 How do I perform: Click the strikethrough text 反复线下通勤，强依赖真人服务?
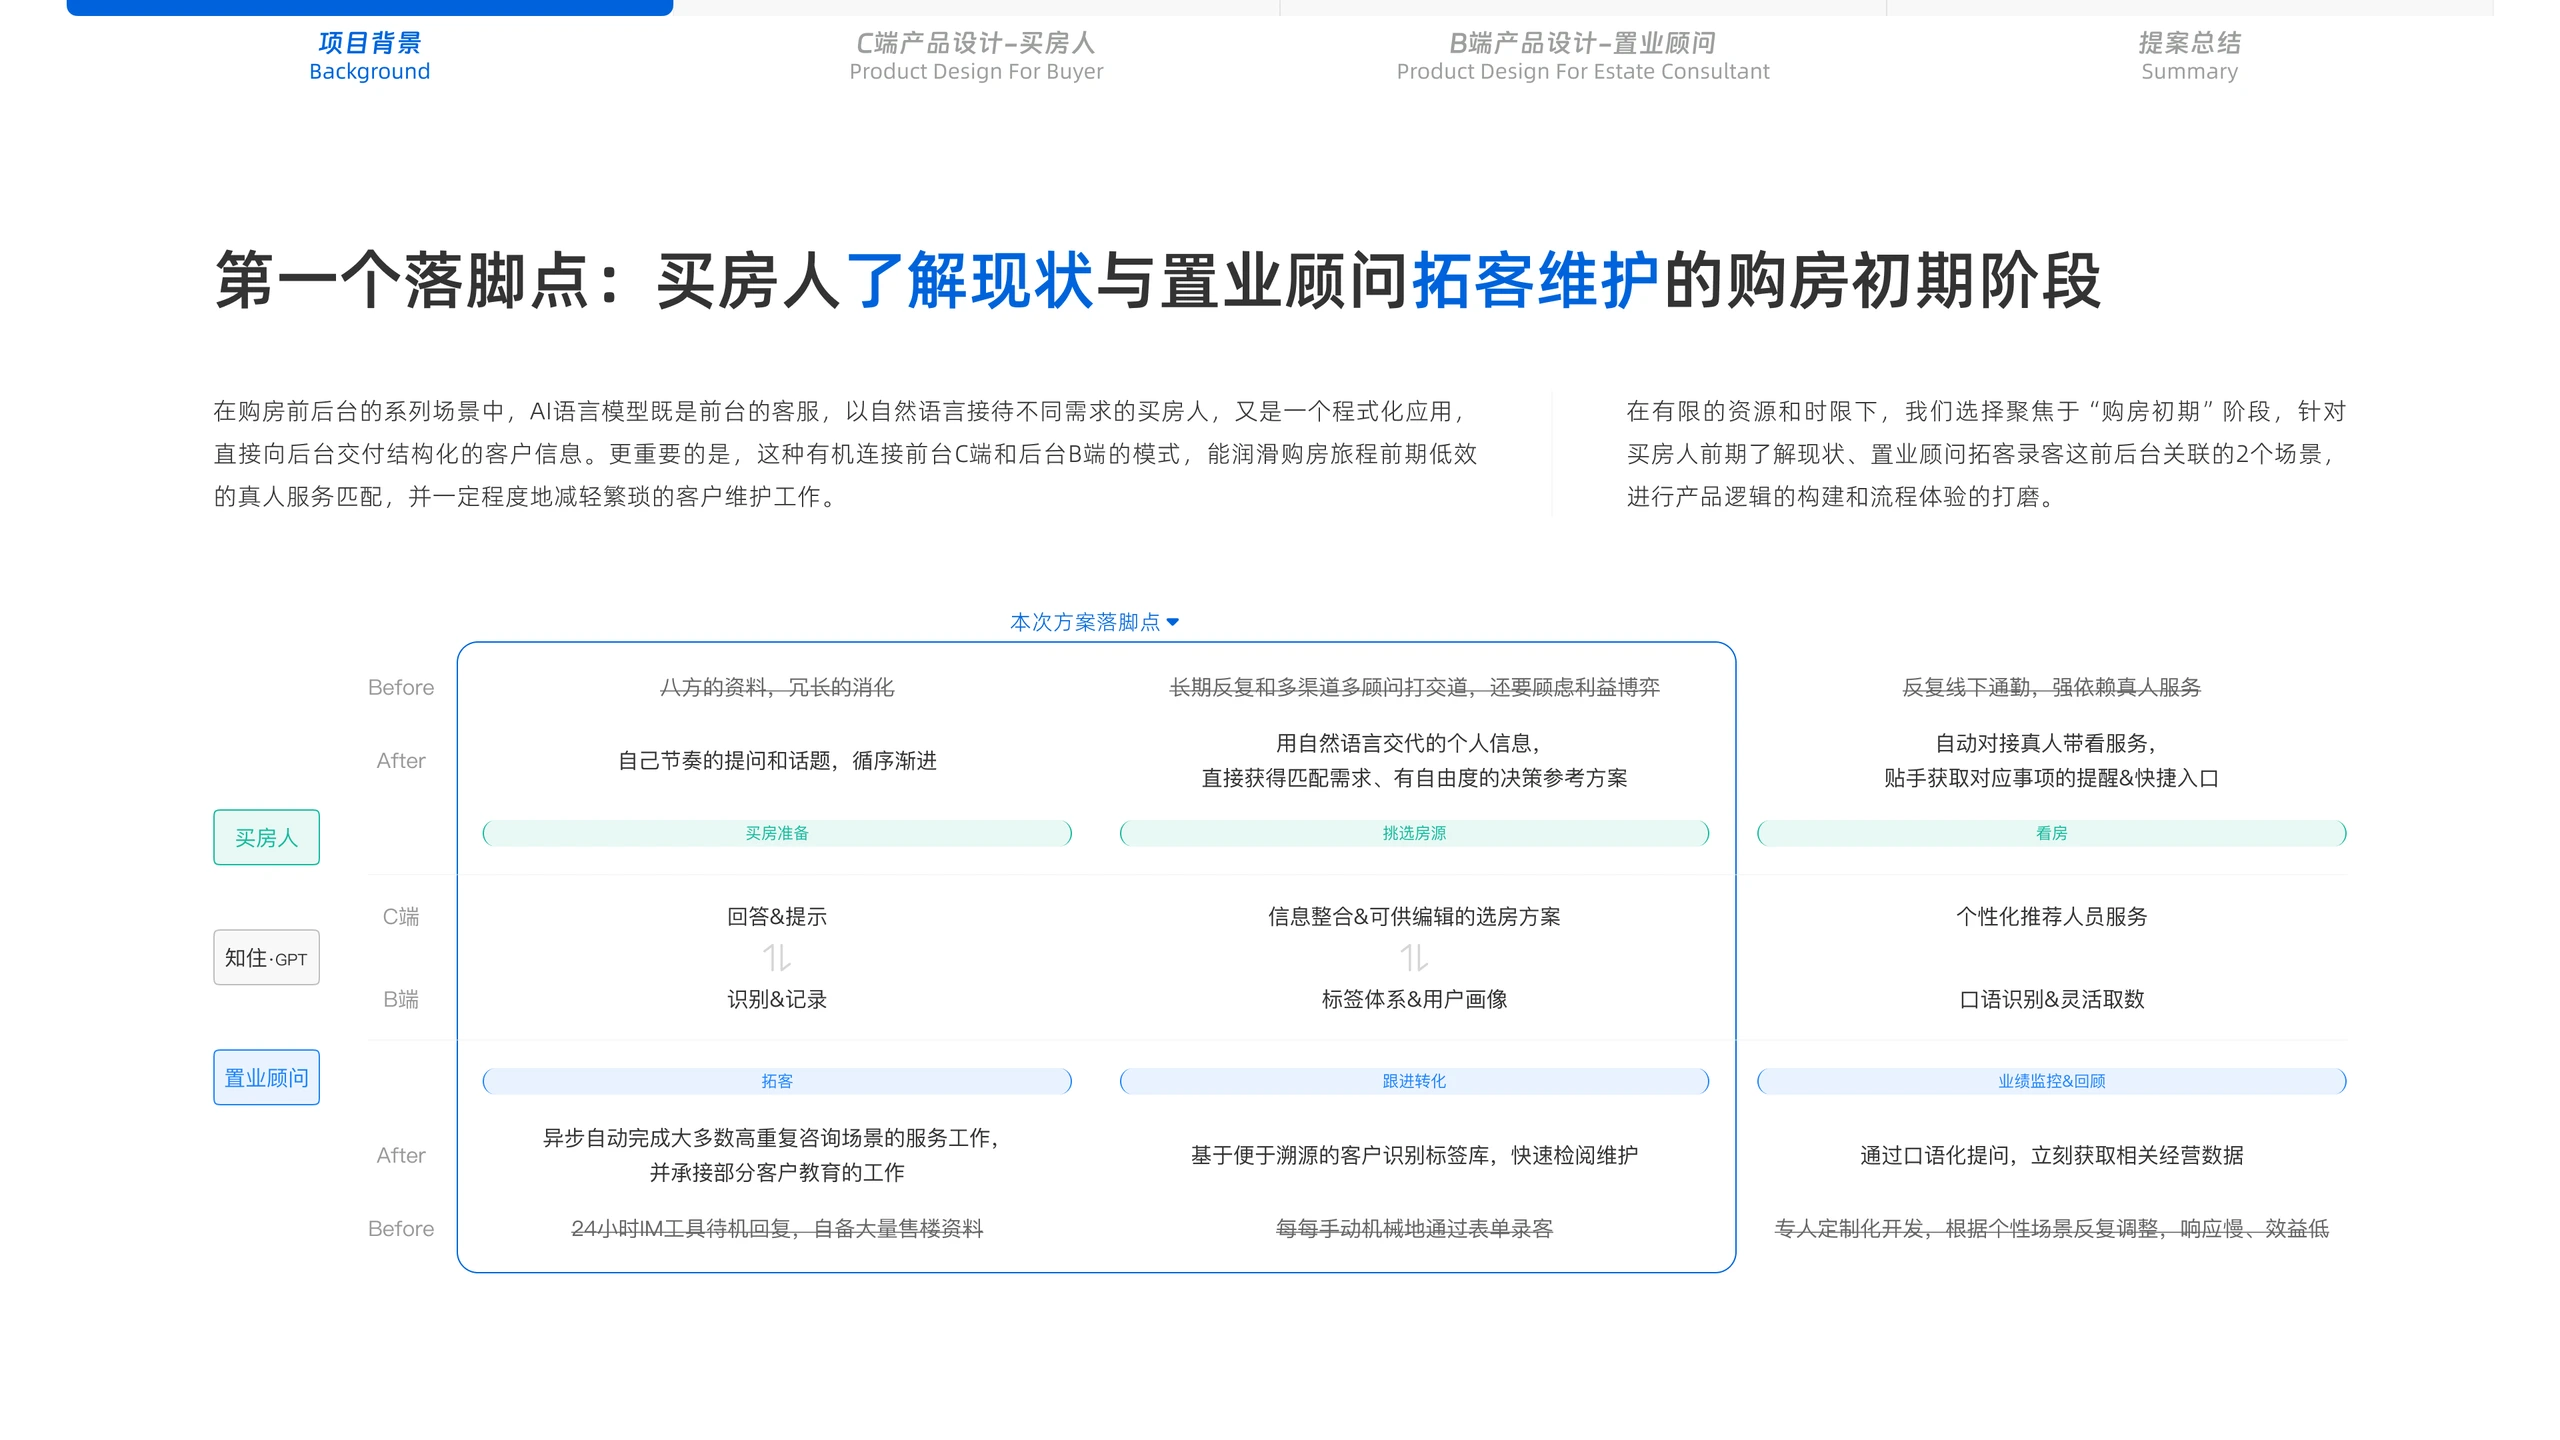pyautogui.click(x=2051, y=687)
